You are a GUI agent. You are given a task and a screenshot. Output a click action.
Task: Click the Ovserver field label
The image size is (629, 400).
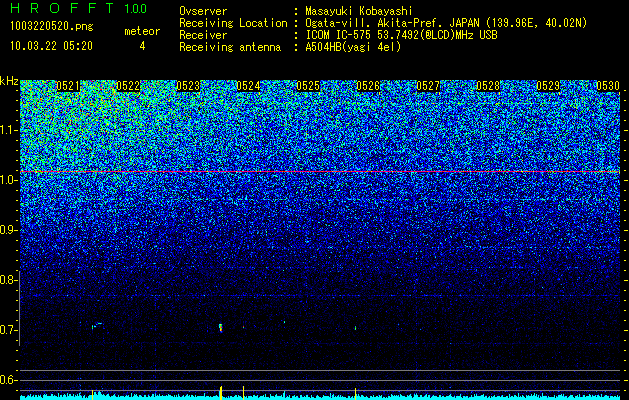tap(203, 11)
